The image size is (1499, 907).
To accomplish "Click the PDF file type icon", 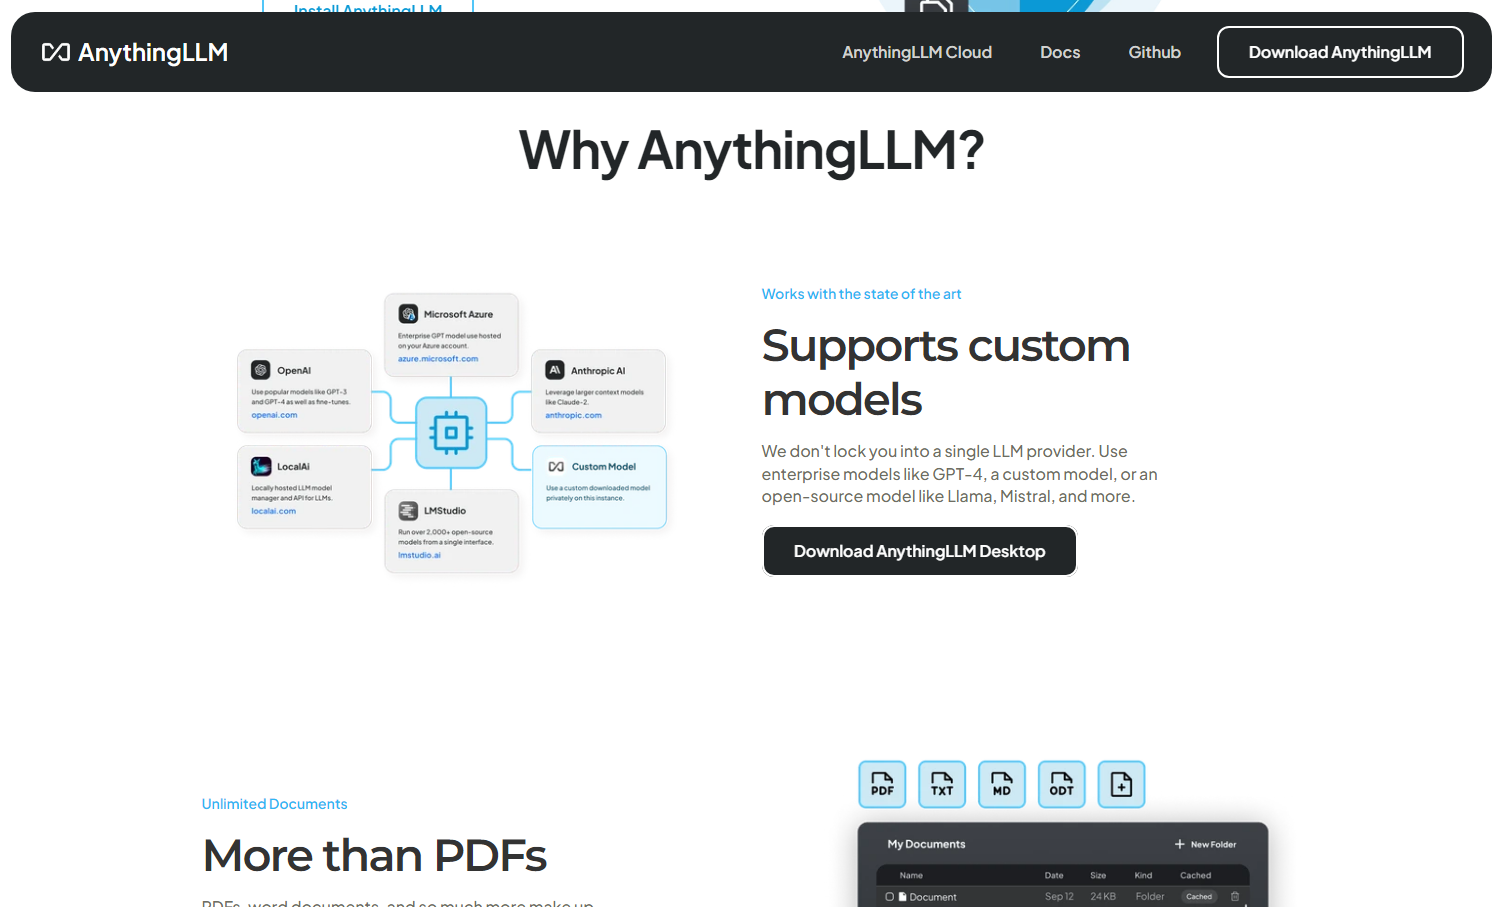I will point(882,784).
